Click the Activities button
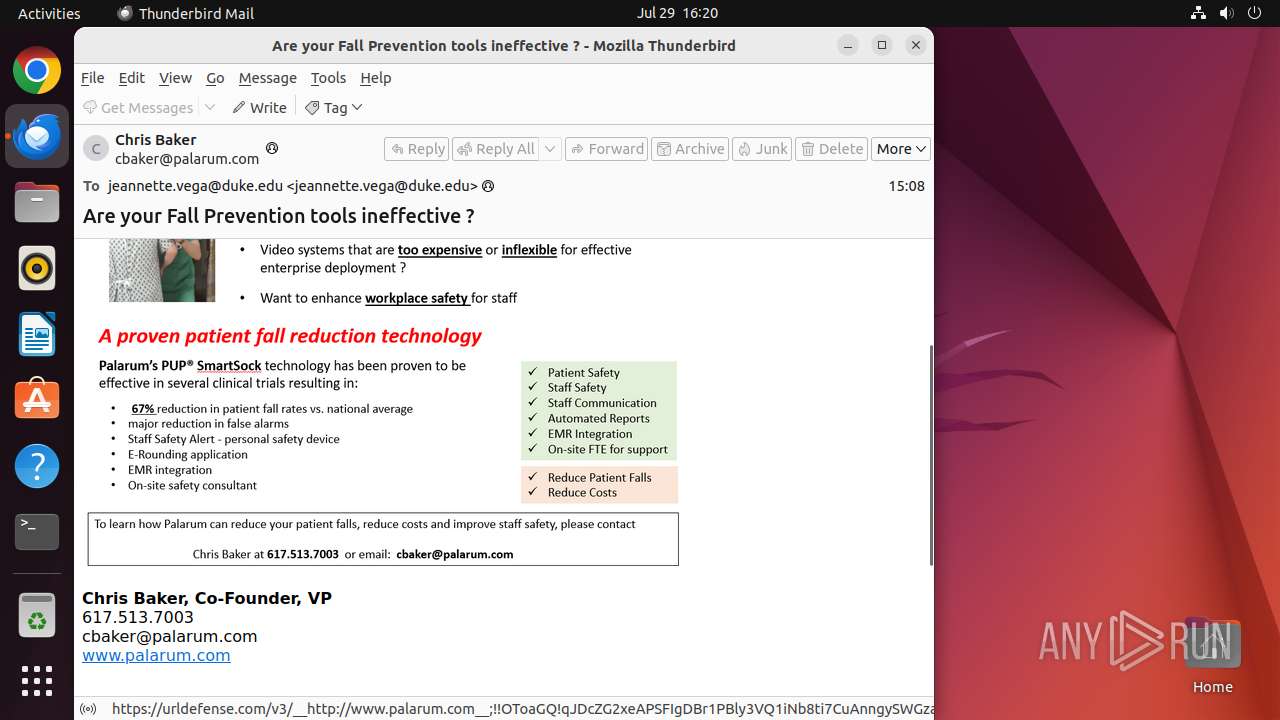 coord(49,13)
